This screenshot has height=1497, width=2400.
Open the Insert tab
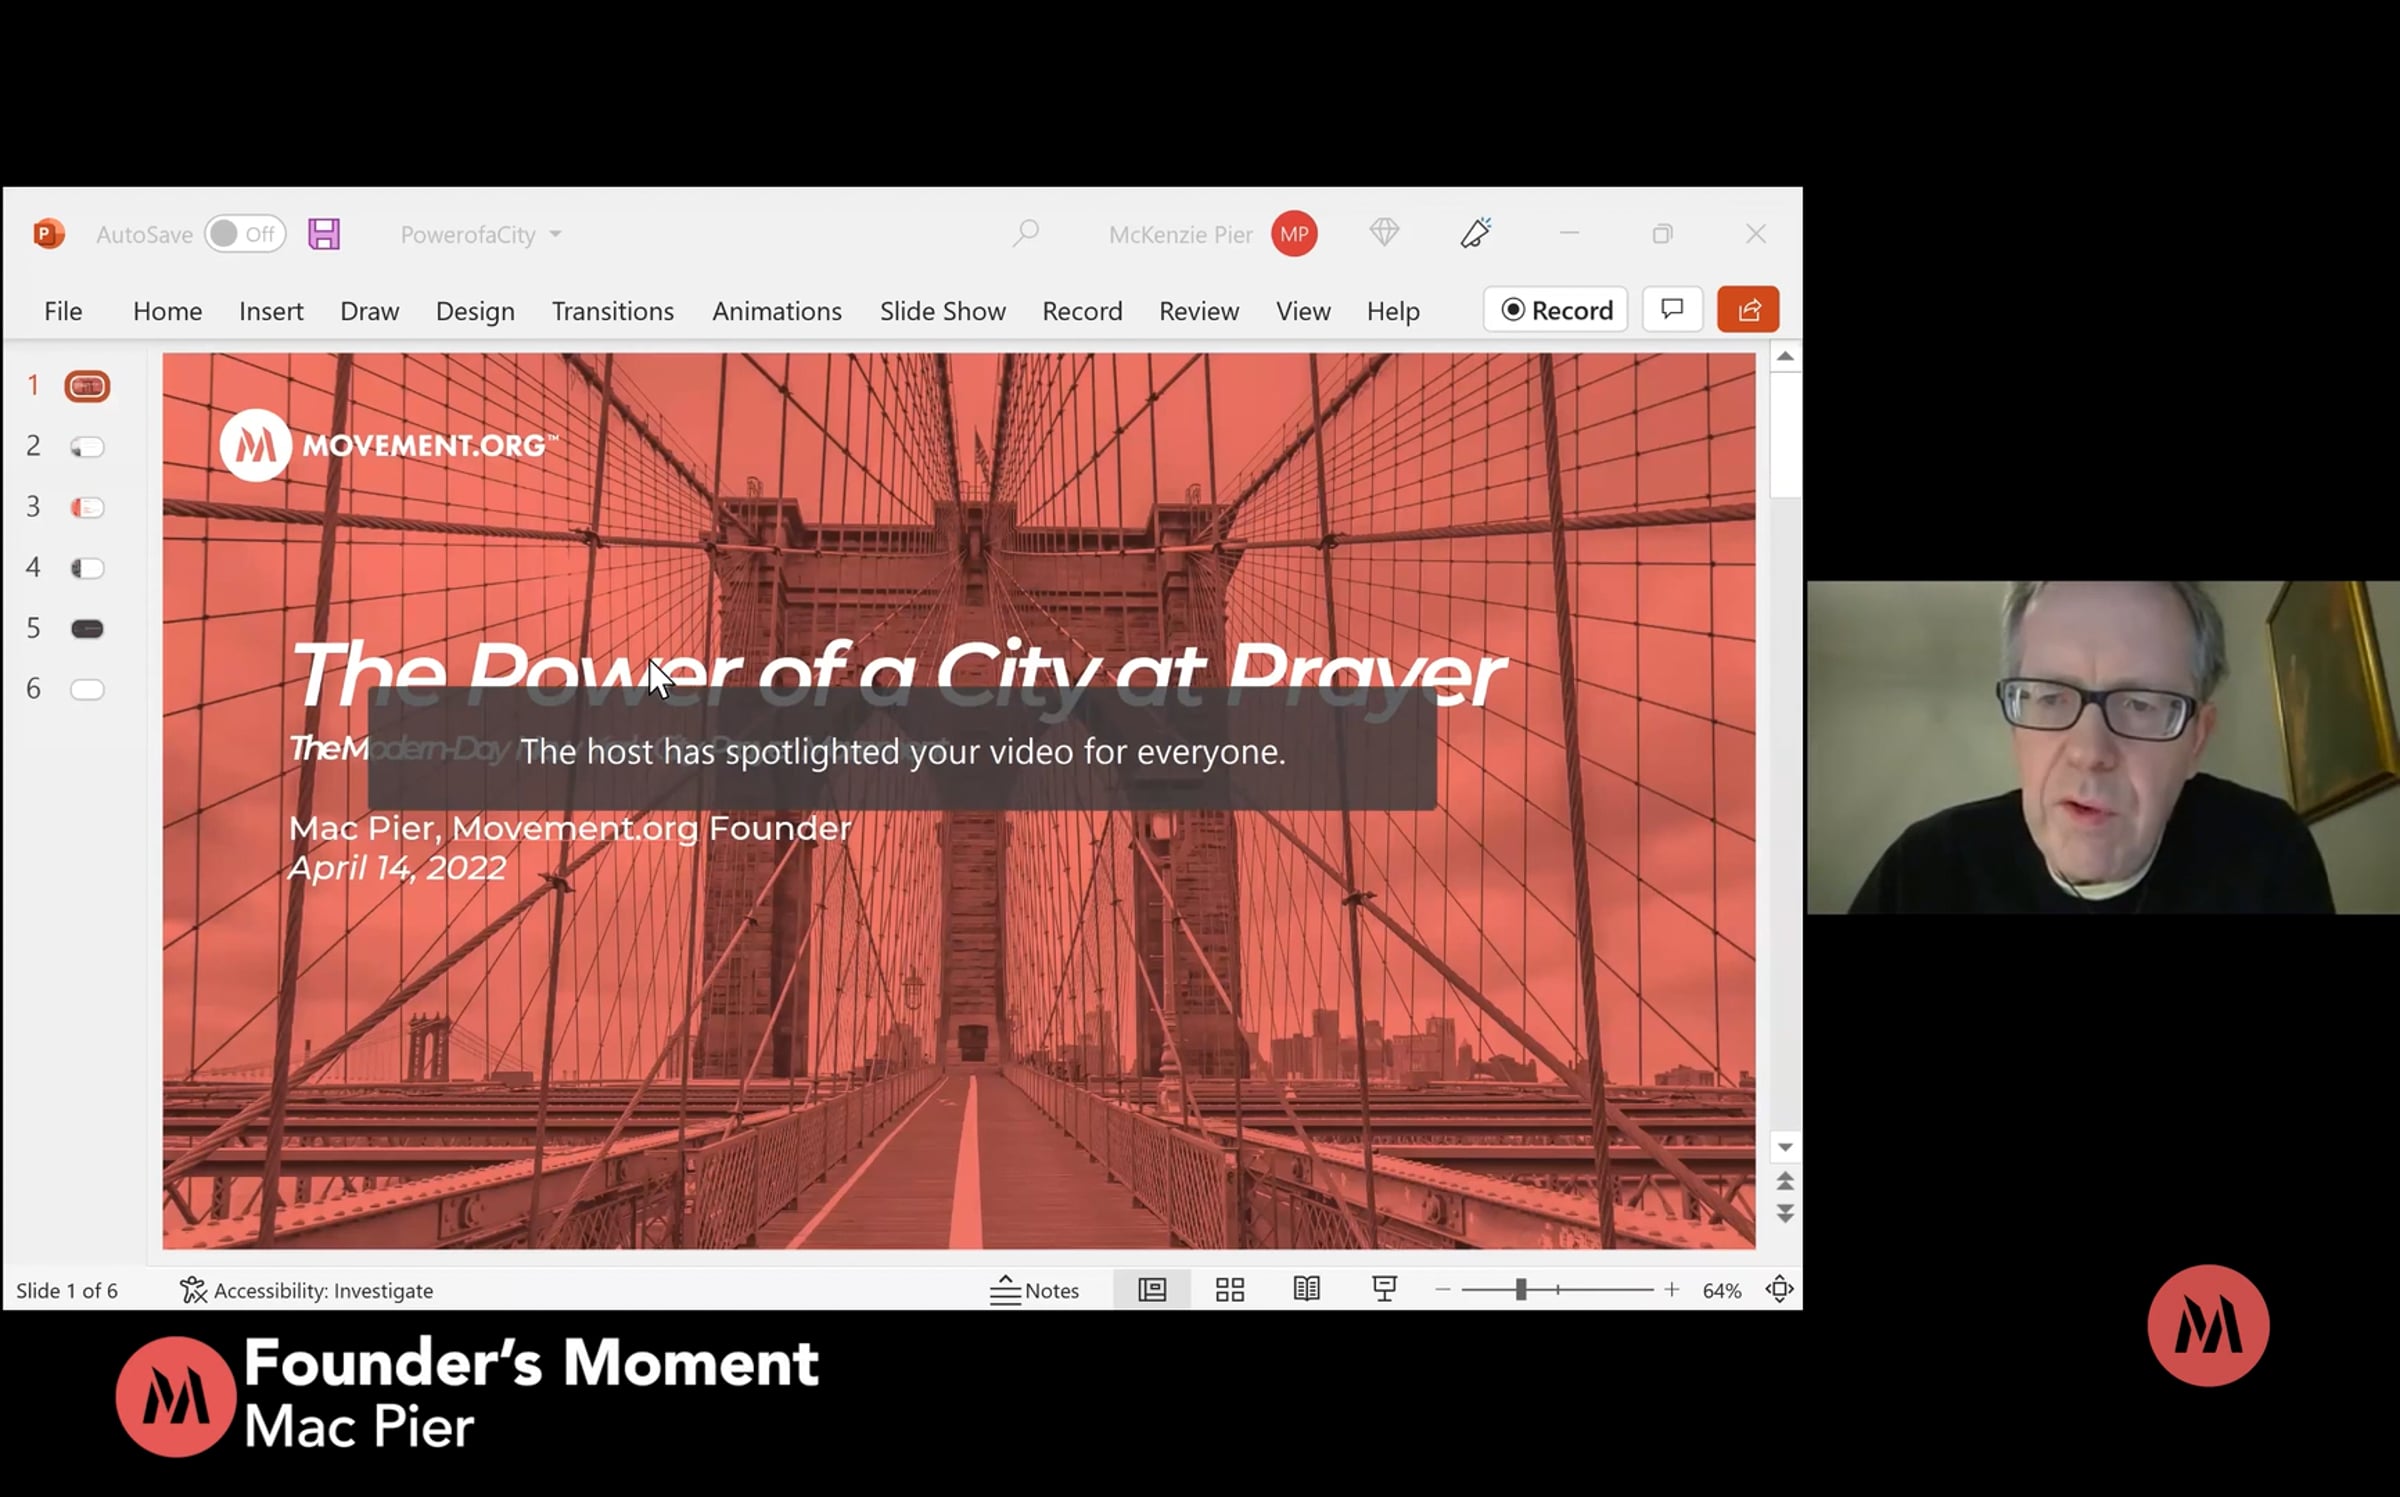tap(271, 311)
